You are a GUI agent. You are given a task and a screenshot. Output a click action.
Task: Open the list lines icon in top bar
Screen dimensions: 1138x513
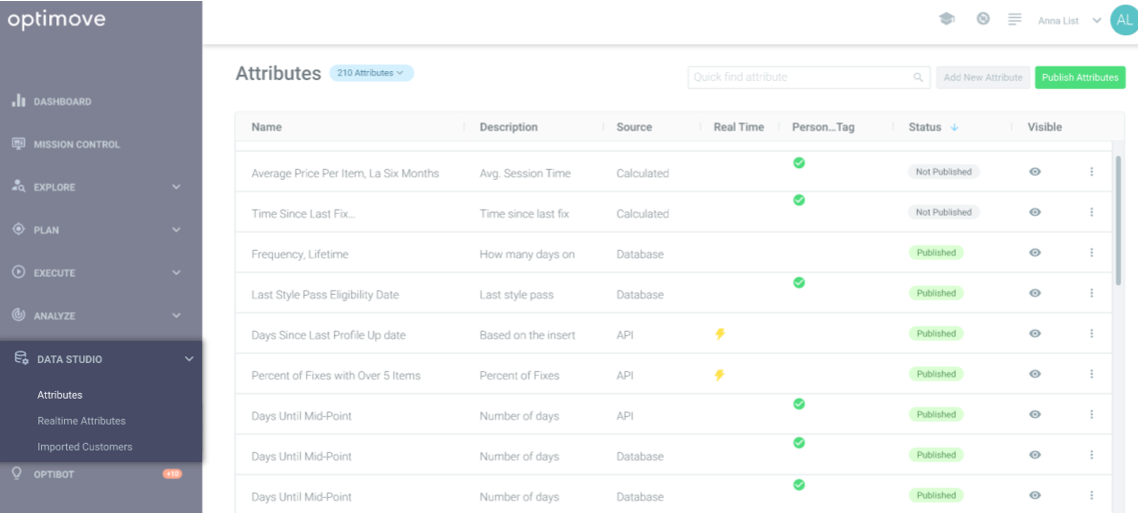tap(1015, 19)
